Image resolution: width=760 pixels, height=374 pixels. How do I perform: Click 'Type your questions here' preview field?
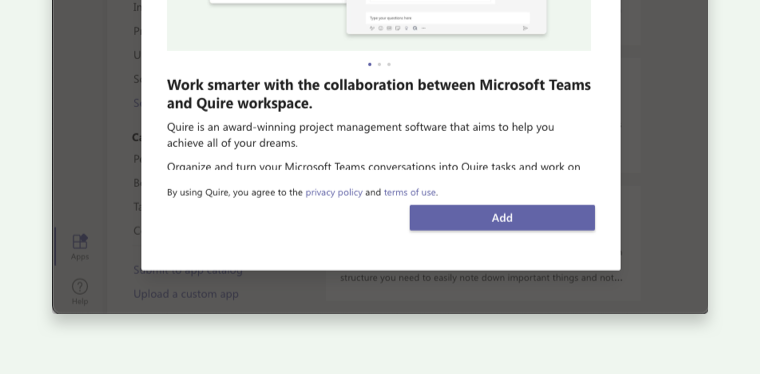(x=447, y=18)
